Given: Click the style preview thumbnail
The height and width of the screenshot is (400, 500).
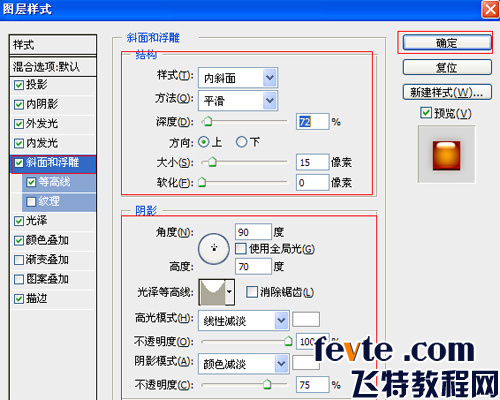Looking at the screenshot, I should pyautogui.click(x=447, y=155).
